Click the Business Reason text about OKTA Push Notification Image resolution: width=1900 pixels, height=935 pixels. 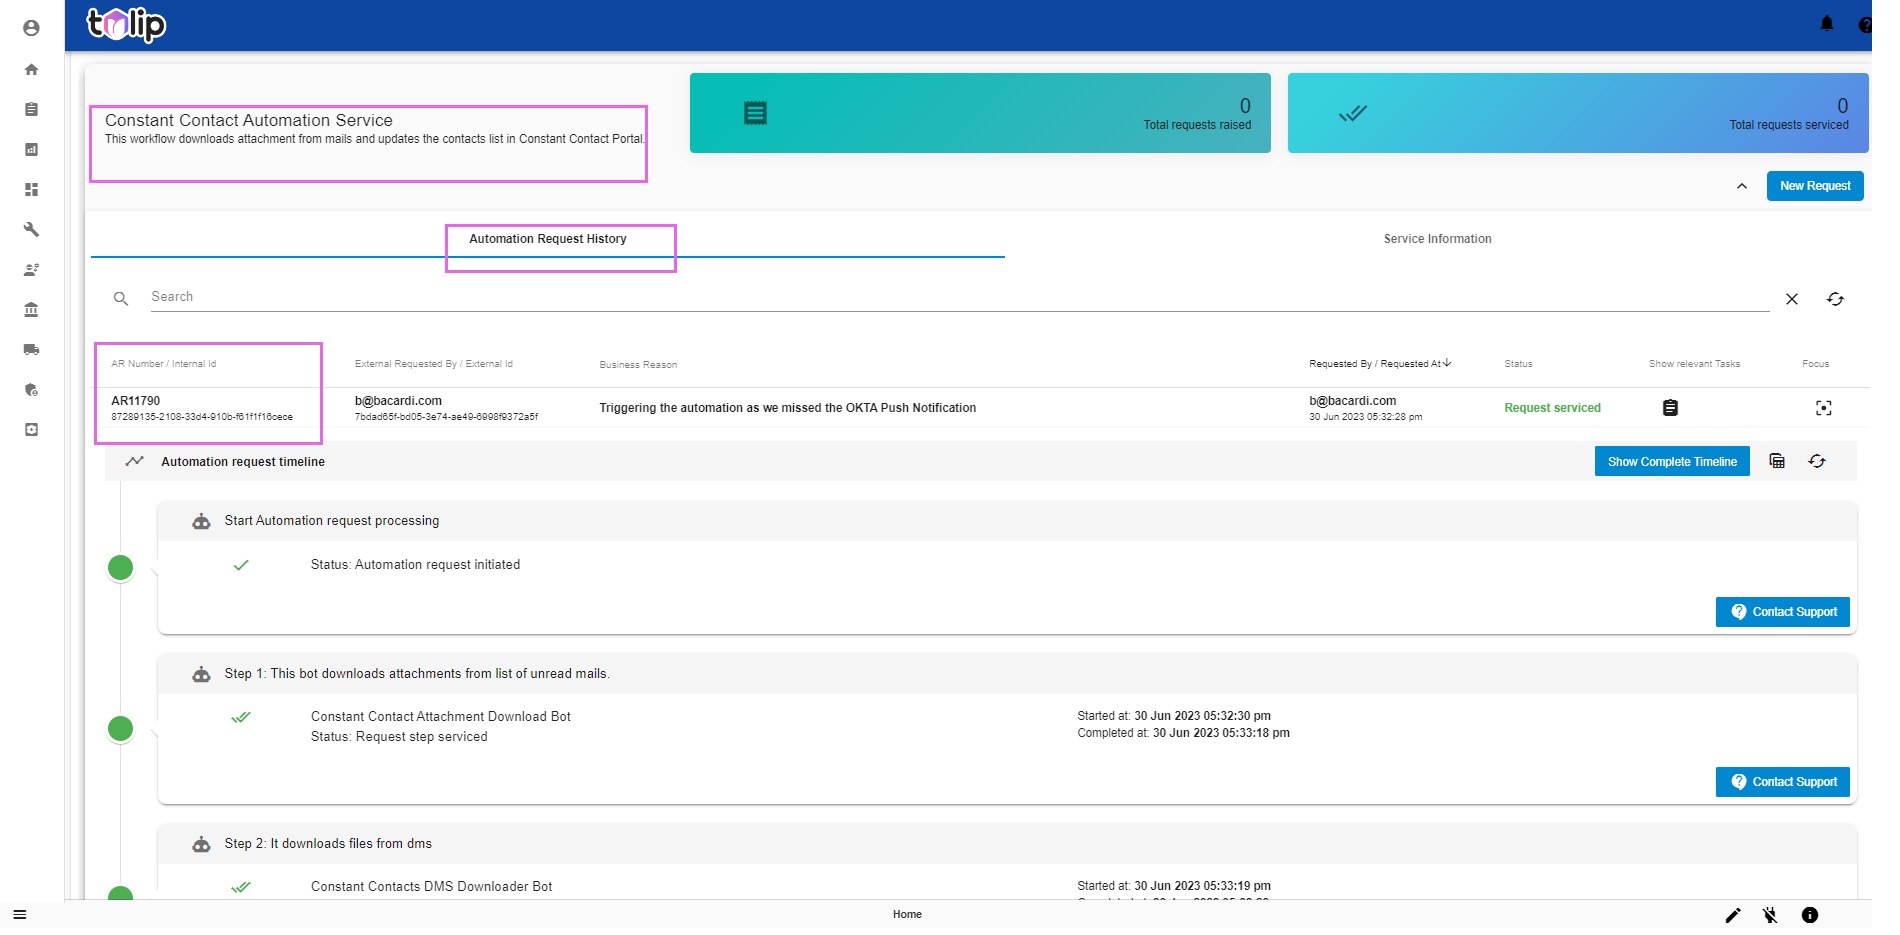[x=787, y=408]
